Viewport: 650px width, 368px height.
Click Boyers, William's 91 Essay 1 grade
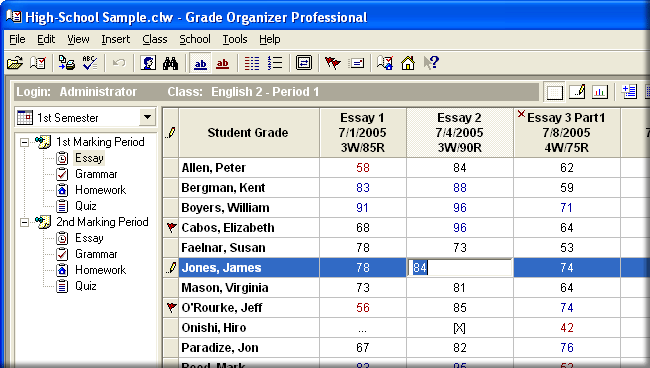[363, 208]
